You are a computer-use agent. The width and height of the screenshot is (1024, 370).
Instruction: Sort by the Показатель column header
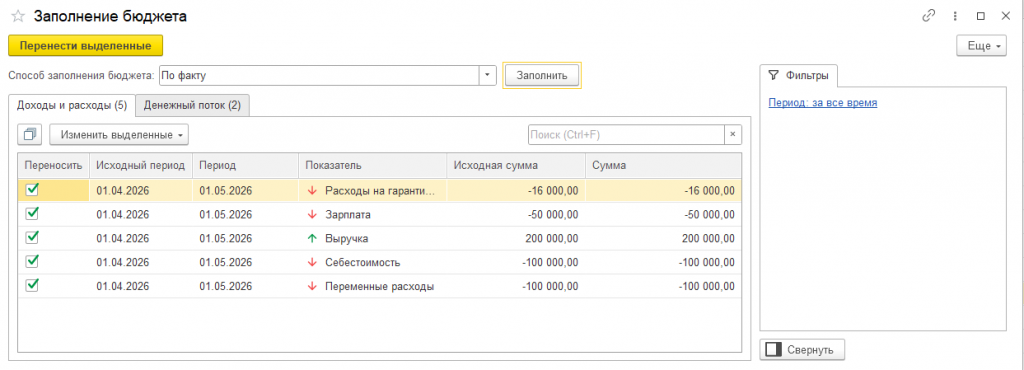click(x=373, y=166)
